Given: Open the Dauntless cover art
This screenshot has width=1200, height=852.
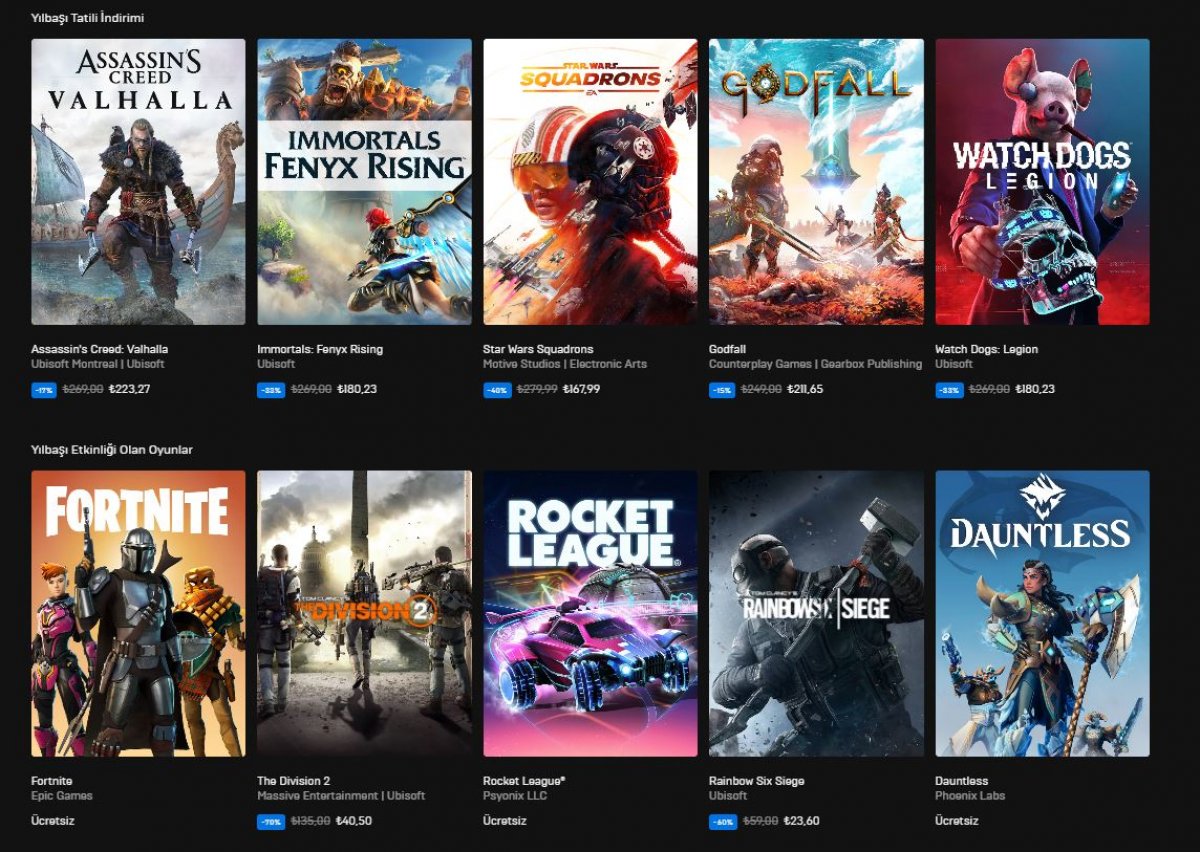Looking at the screenshot, I should (1042, 614).
